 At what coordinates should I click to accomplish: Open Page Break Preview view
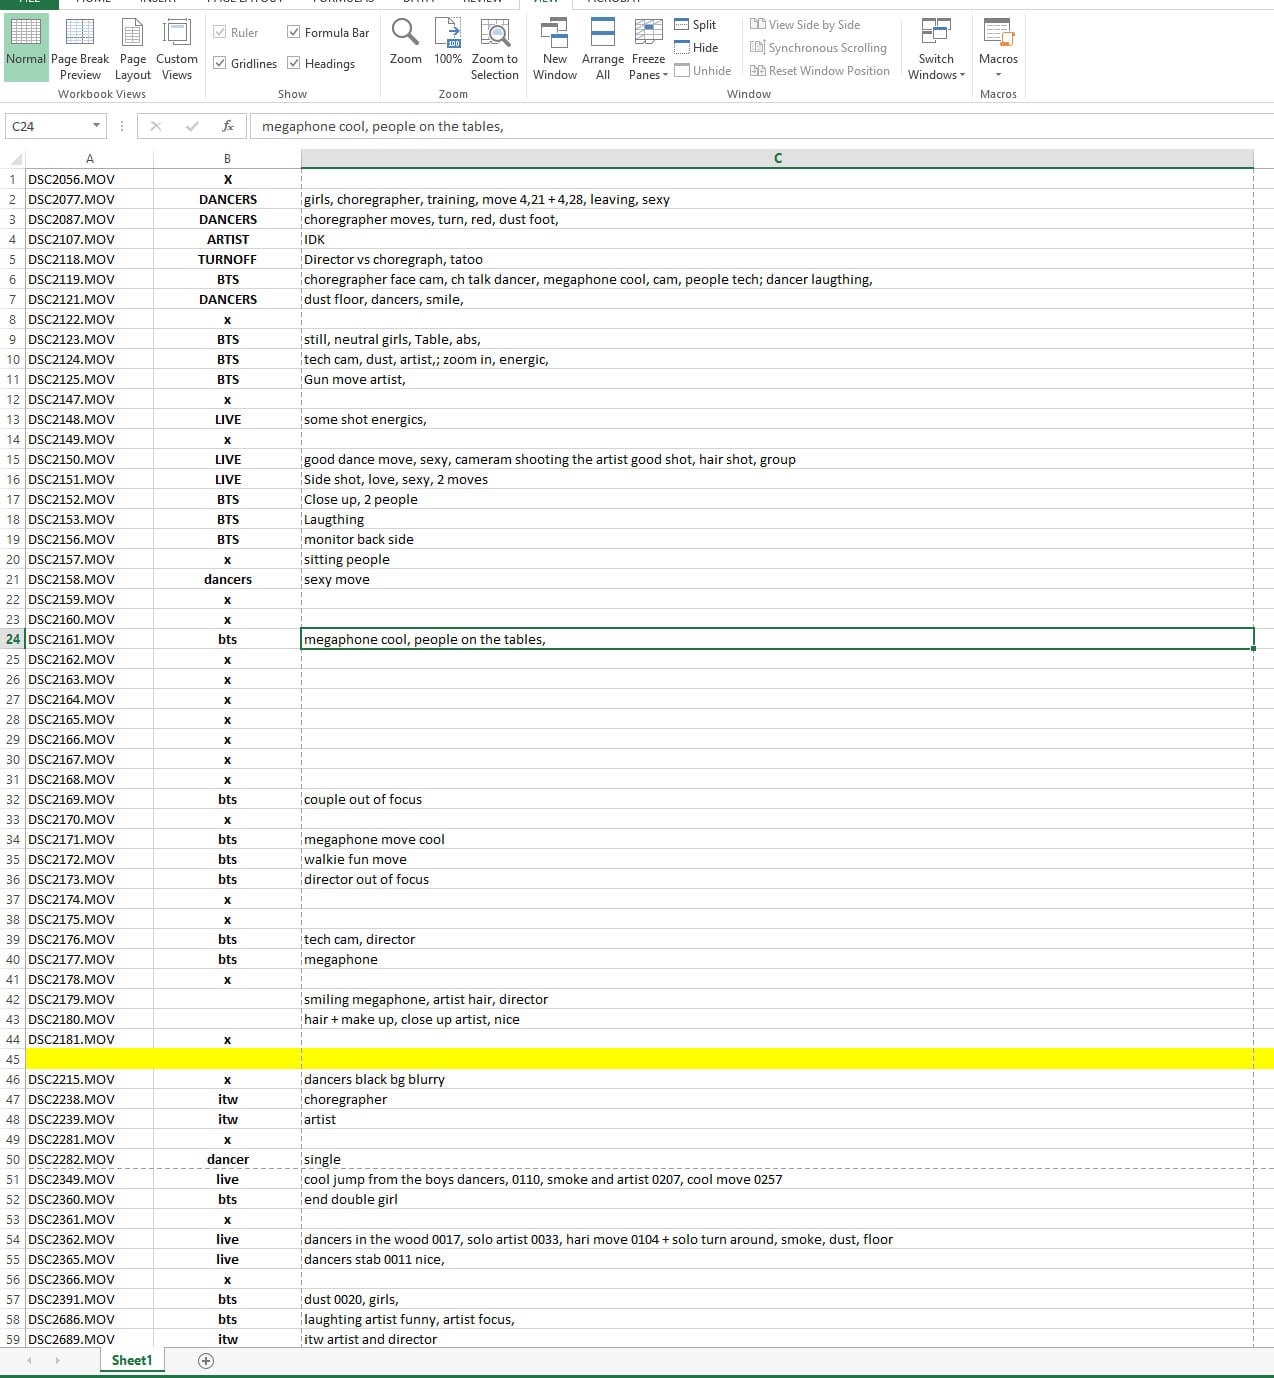click(80, 48)
